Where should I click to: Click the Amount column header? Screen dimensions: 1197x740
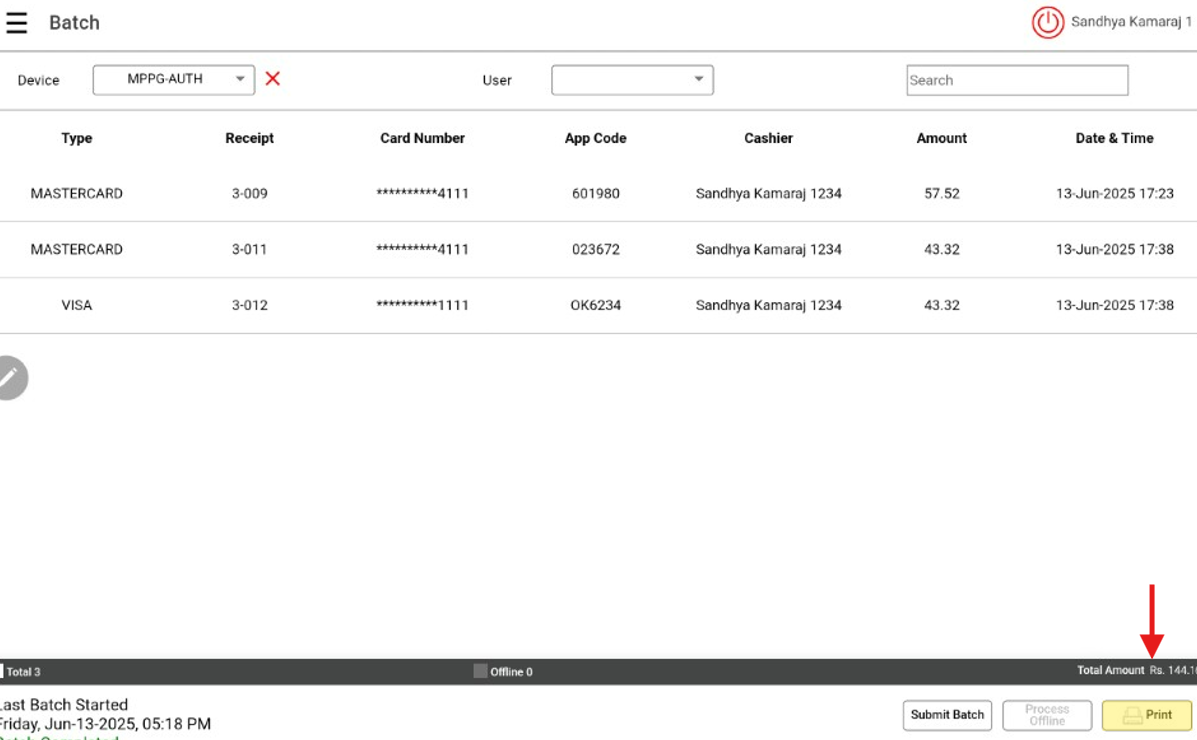(x=941, y=138)
